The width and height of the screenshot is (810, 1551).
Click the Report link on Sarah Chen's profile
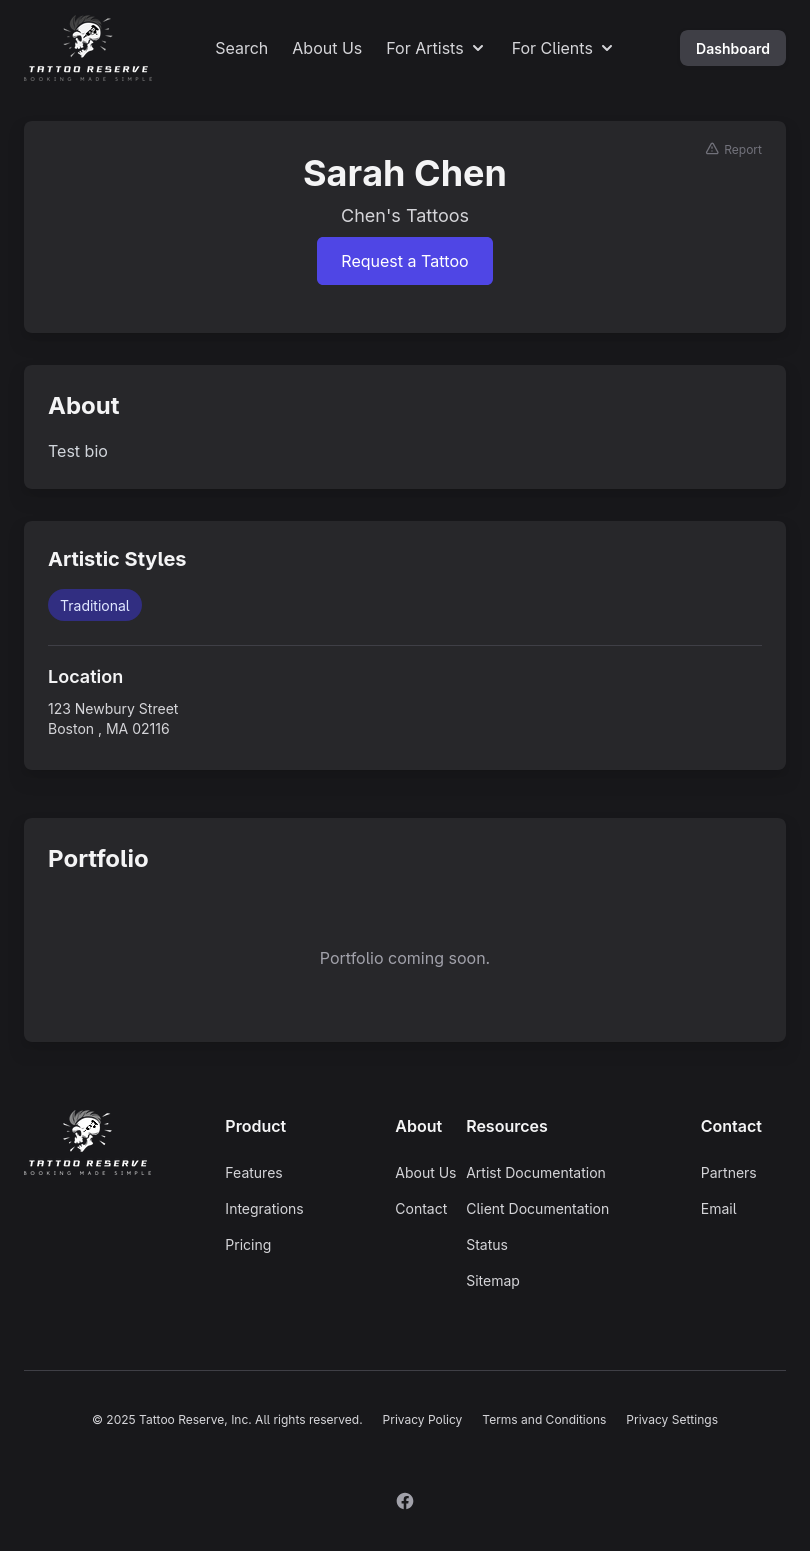click(742, 149)
